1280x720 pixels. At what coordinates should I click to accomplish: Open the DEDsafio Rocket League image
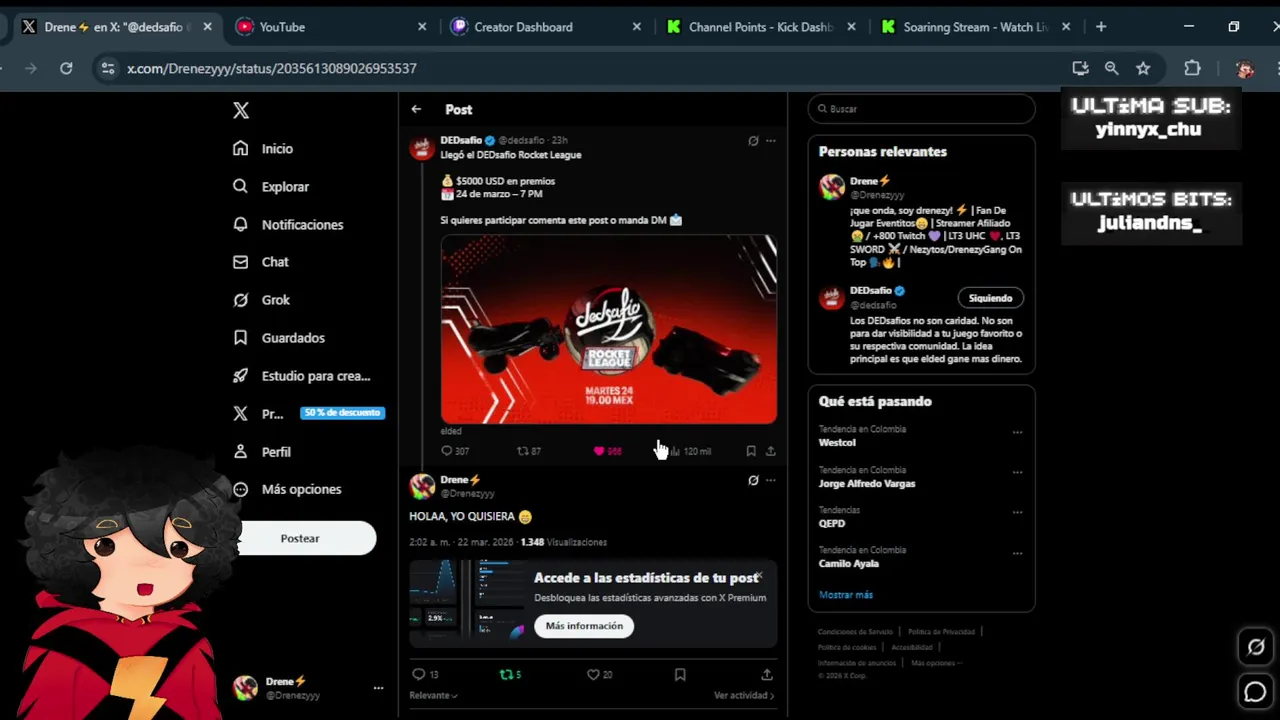(608, 330)
